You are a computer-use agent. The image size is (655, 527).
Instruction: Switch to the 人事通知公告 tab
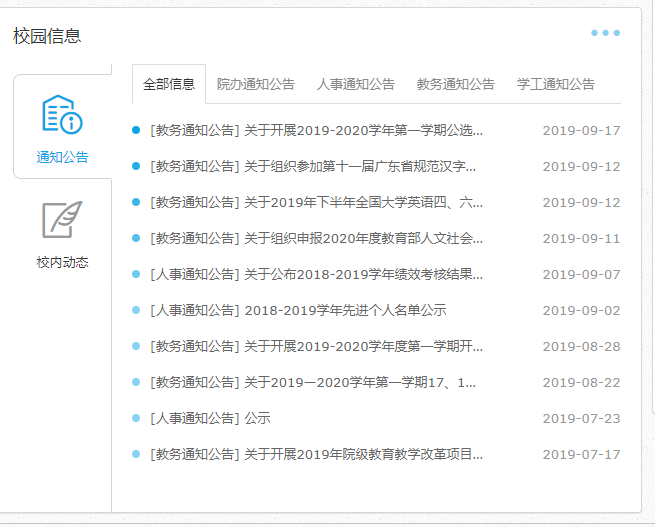coord(355,84)
